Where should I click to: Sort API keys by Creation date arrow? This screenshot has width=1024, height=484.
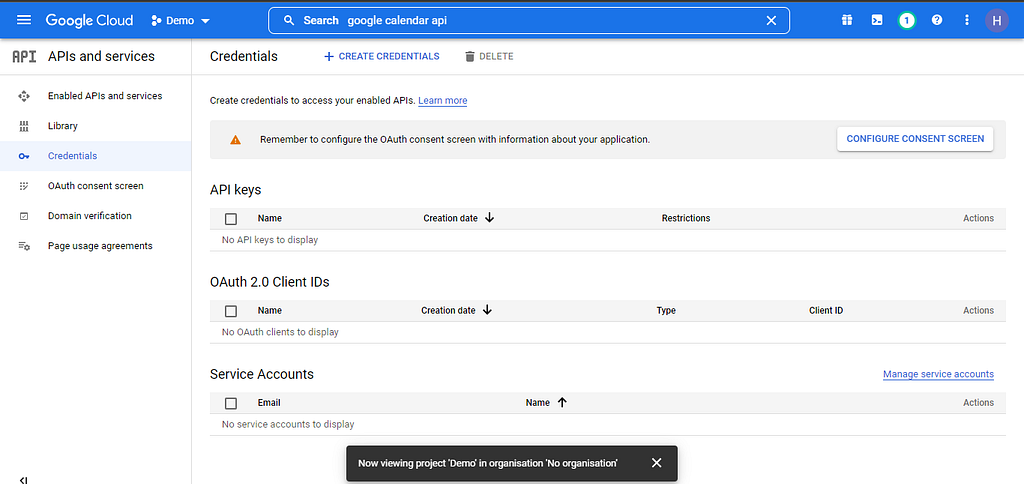tap(489, 218)
